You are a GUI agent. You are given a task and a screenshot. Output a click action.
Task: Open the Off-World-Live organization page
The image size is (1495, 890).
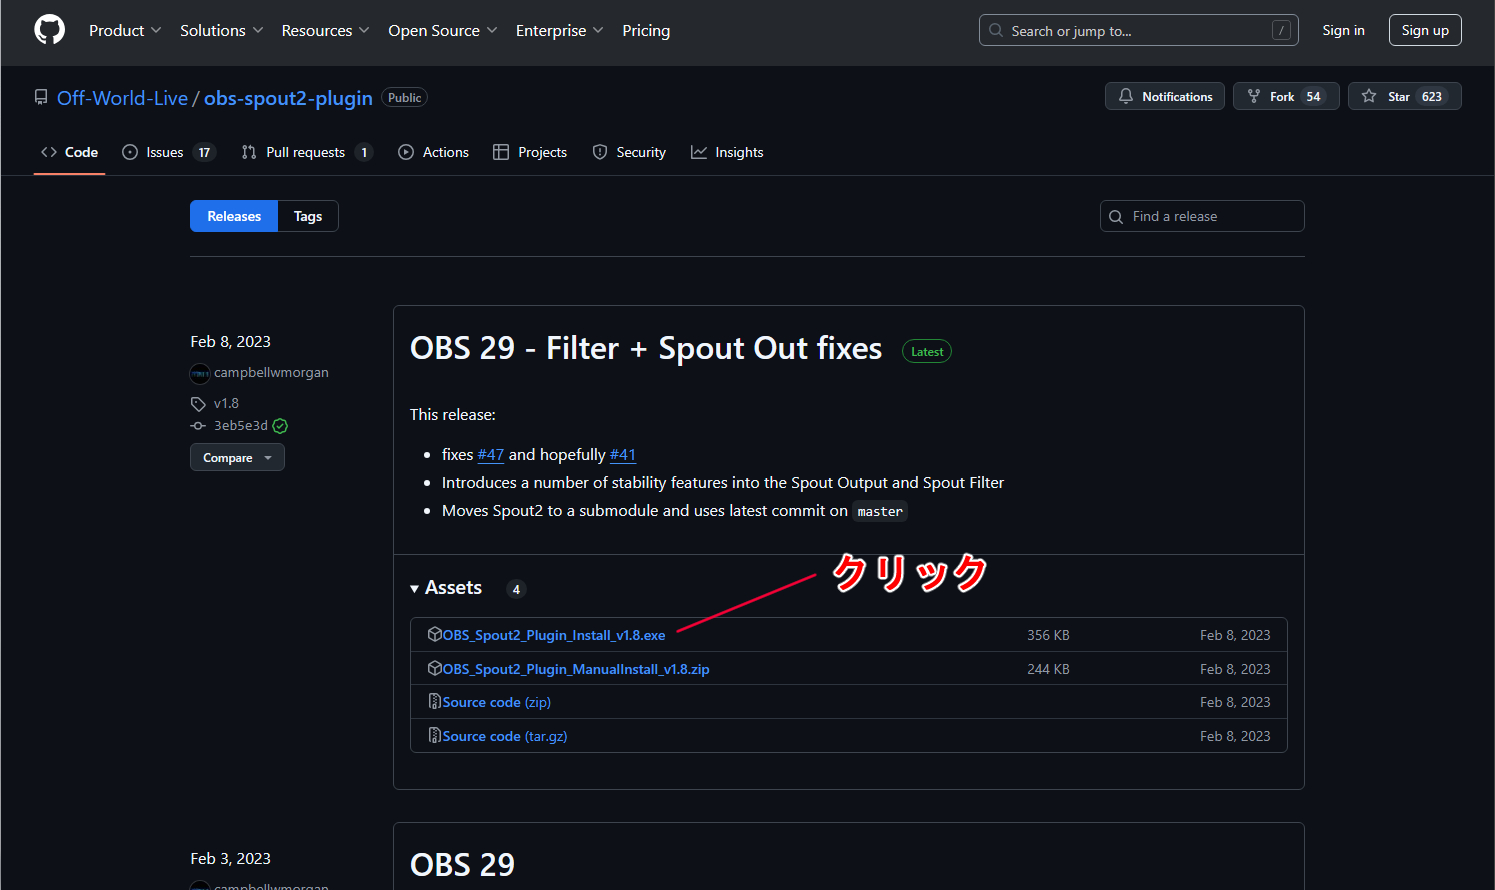(x=122, y=98)
